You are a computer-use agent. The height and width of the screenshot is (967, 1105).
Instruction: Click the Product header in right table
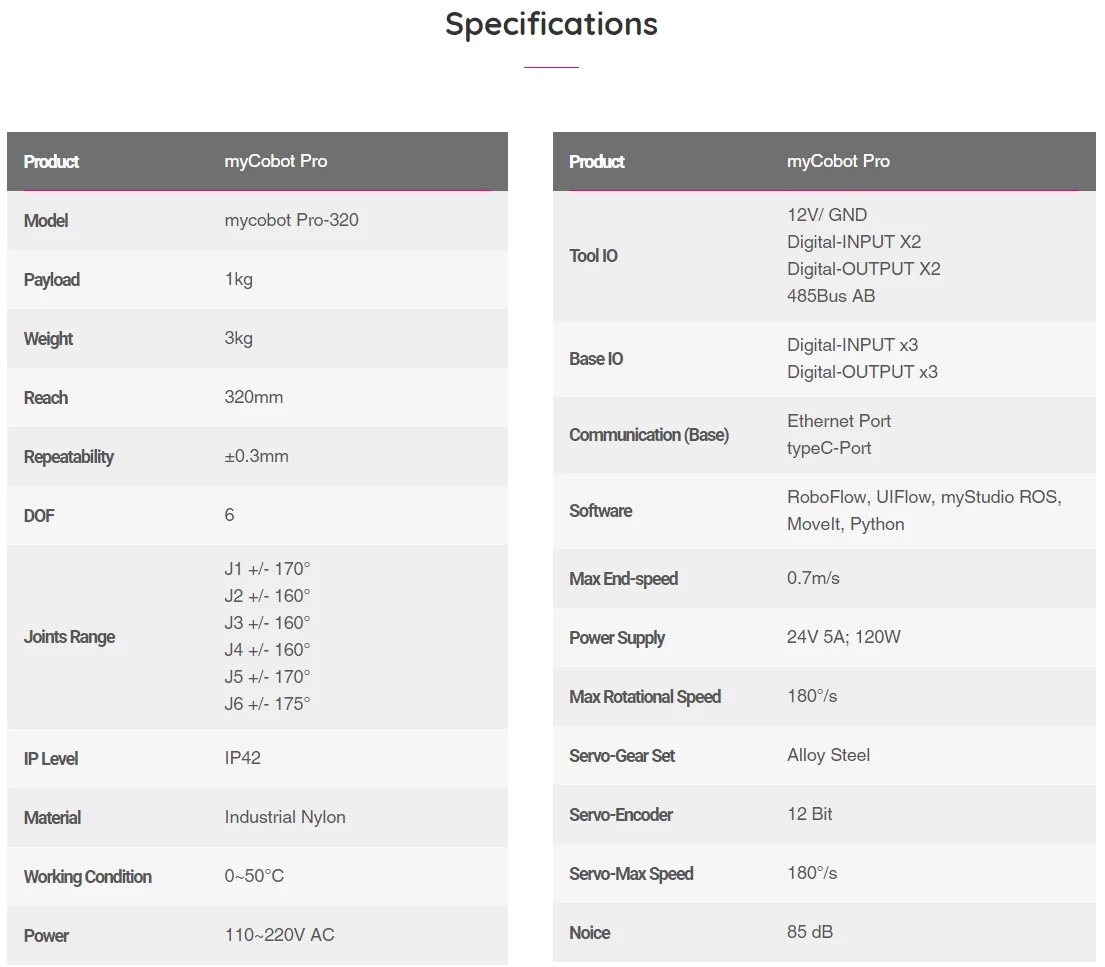[597, 162]
